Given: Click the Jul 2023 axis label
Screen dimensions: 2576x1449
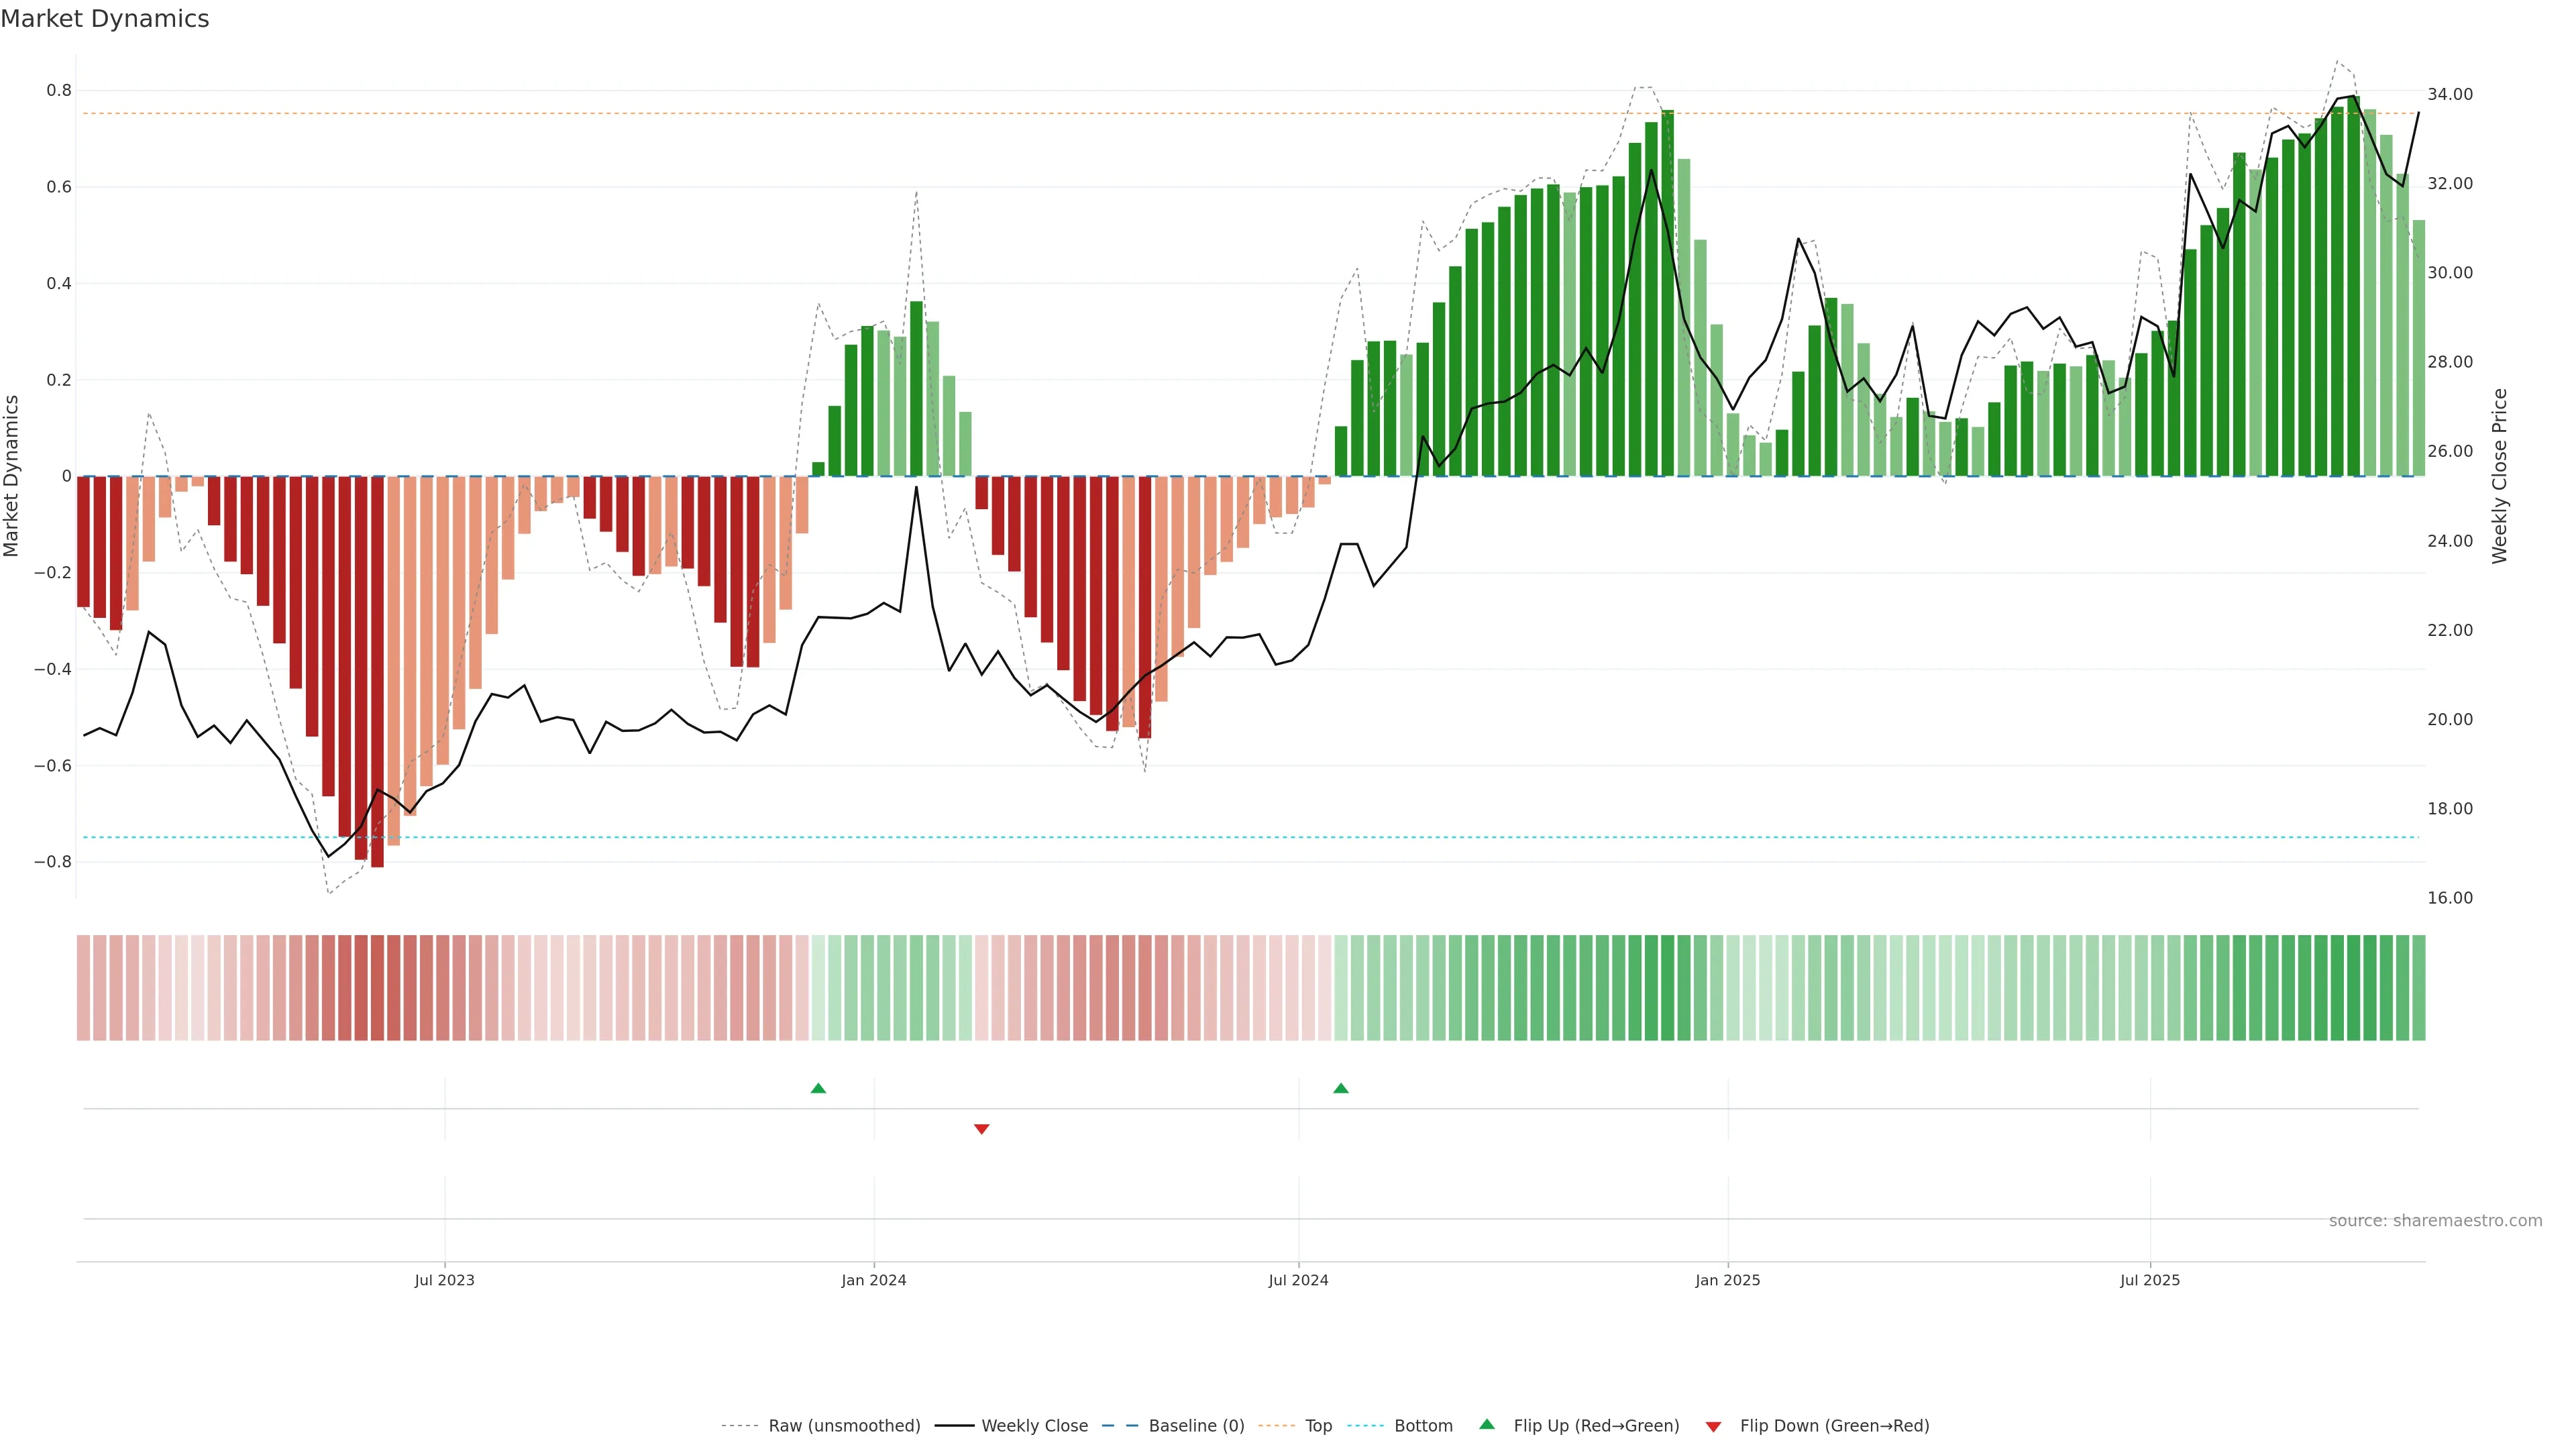Looking at the screenshot, I should coord(444,1280).
